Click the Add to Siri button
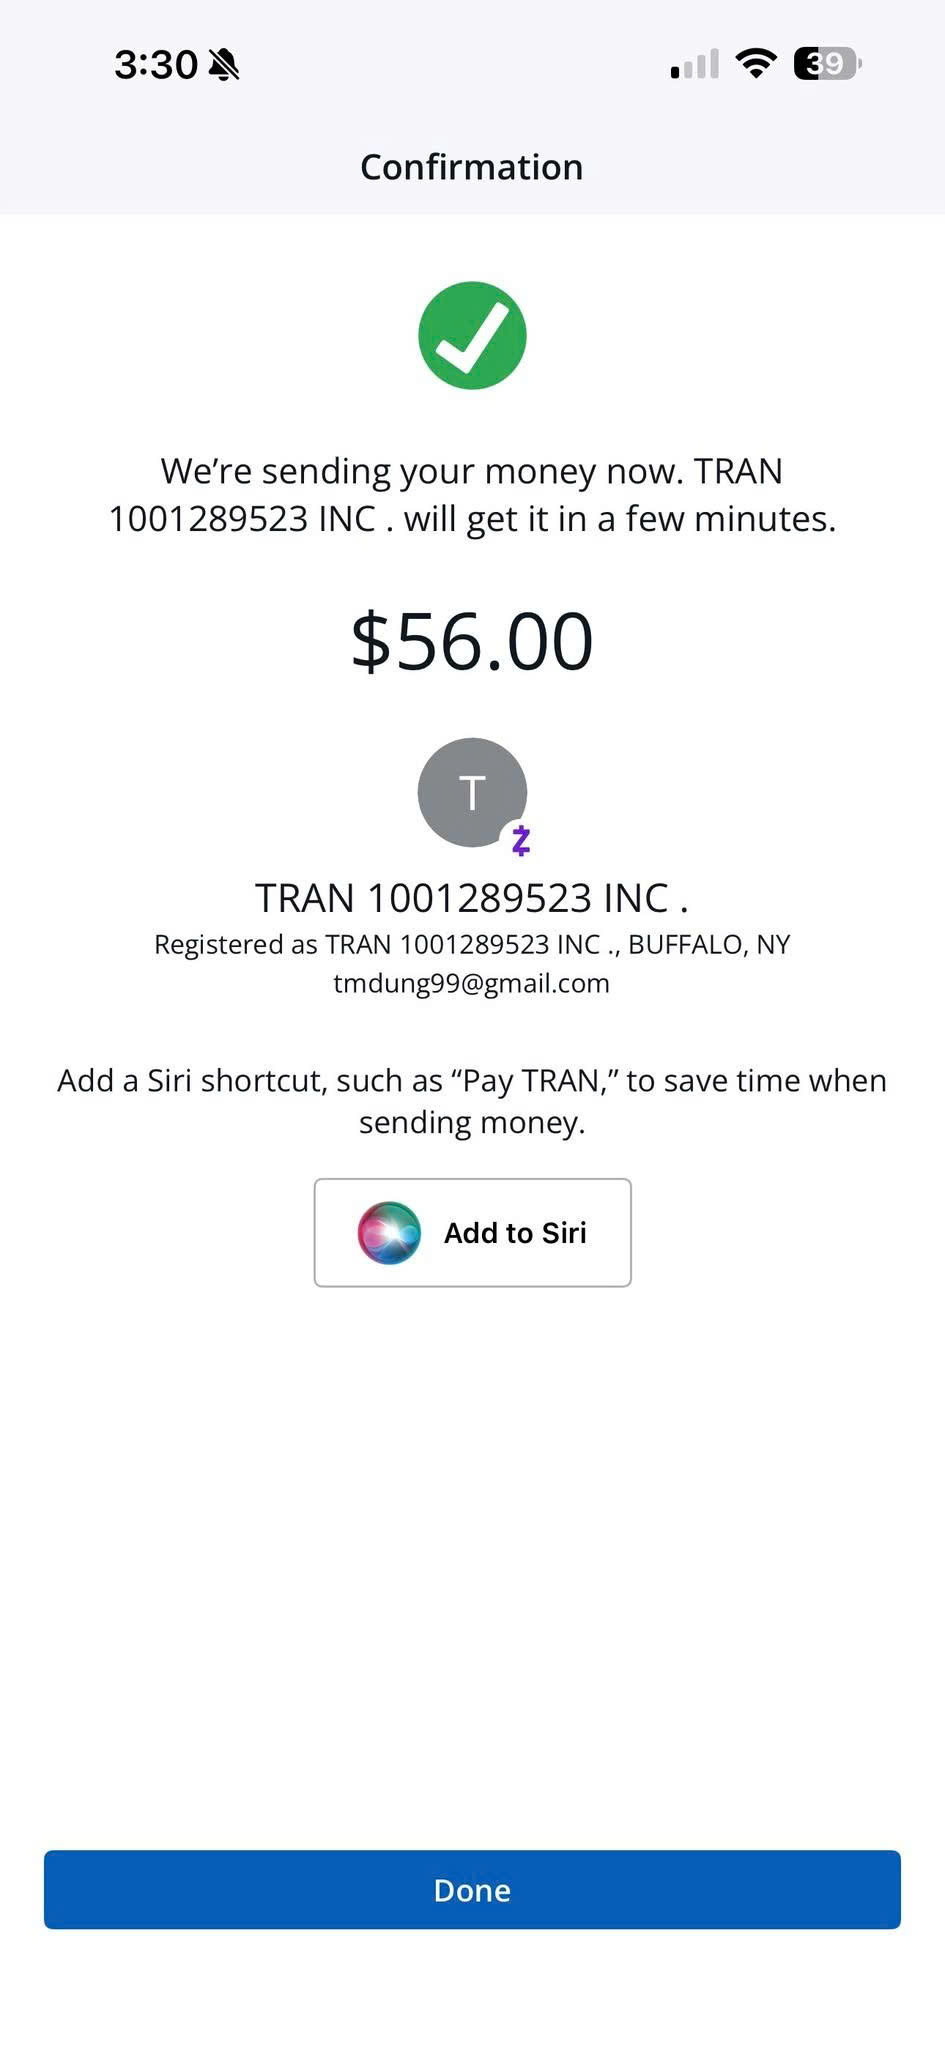Image resolution: width=945 pixels, height=2048 pixels. 472,1233
